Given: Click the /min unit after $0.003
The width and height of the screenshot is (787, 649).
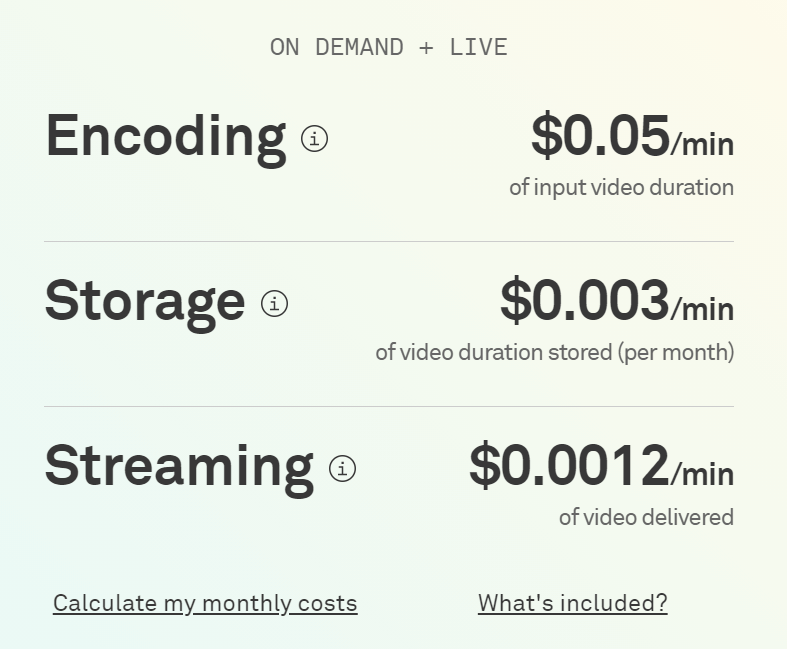Looking at the screenshot, I should coord(703,309).
